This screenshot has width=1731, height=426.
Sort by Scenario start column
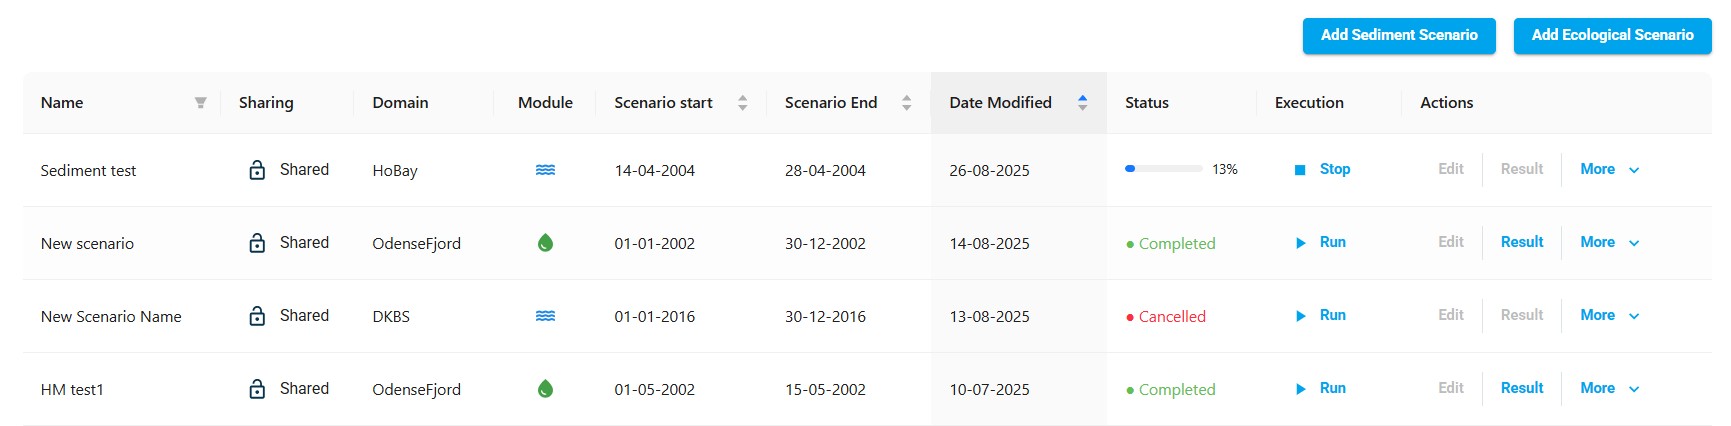tap(742, 103)
